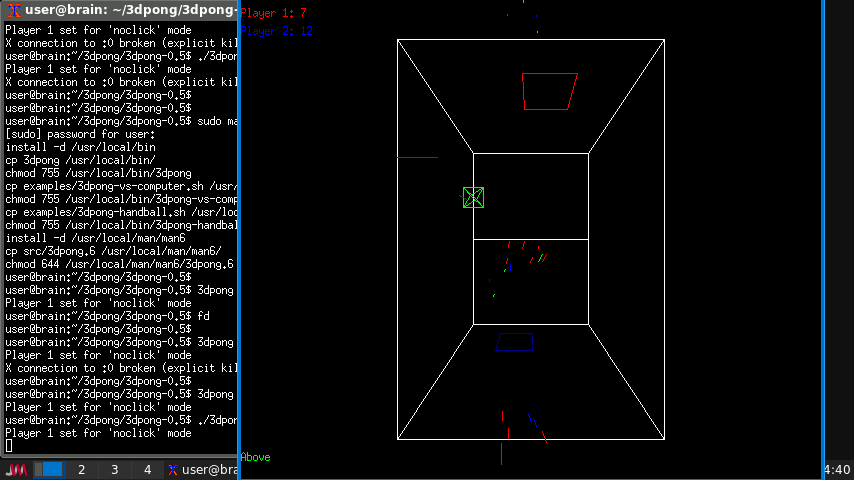Click the terminal window title text

130,12
